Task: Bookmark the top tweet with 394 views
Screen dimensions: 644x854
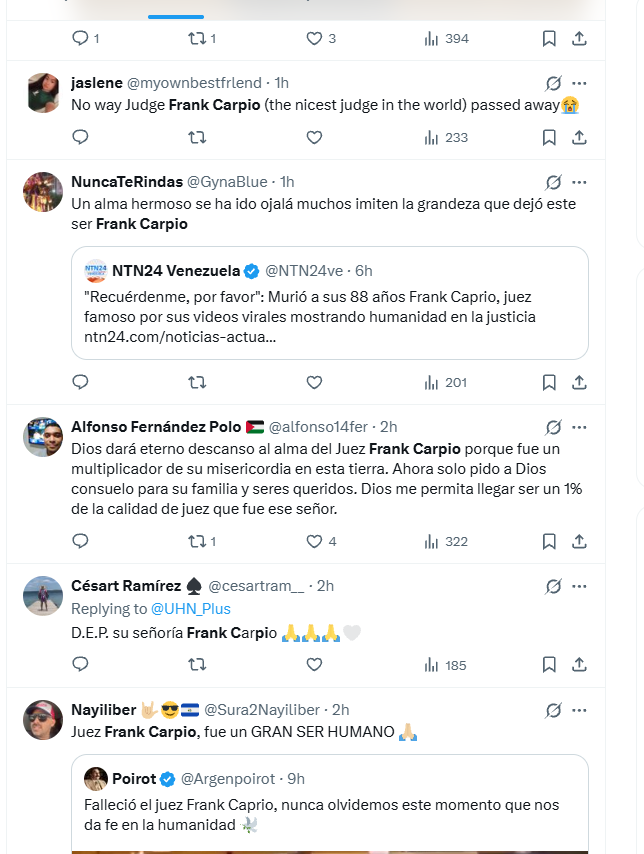Action: pos(549,39)
